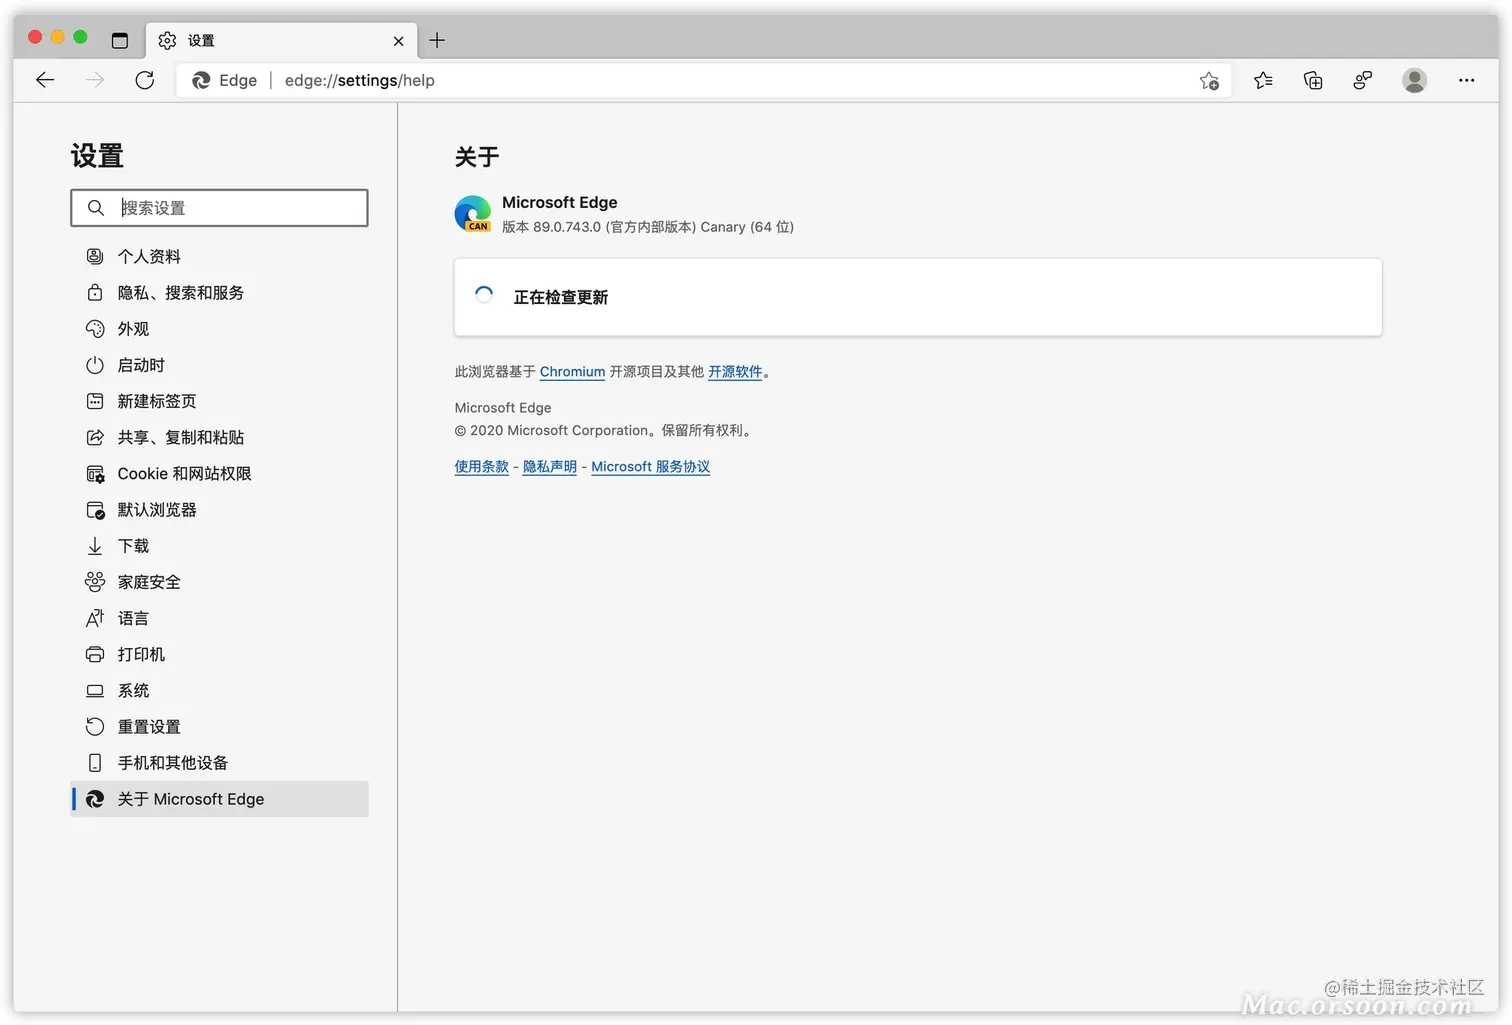Select 关于 Microsoft Edge item
This screenshot has width=1512, height=1025.
(x=219, y=799)
